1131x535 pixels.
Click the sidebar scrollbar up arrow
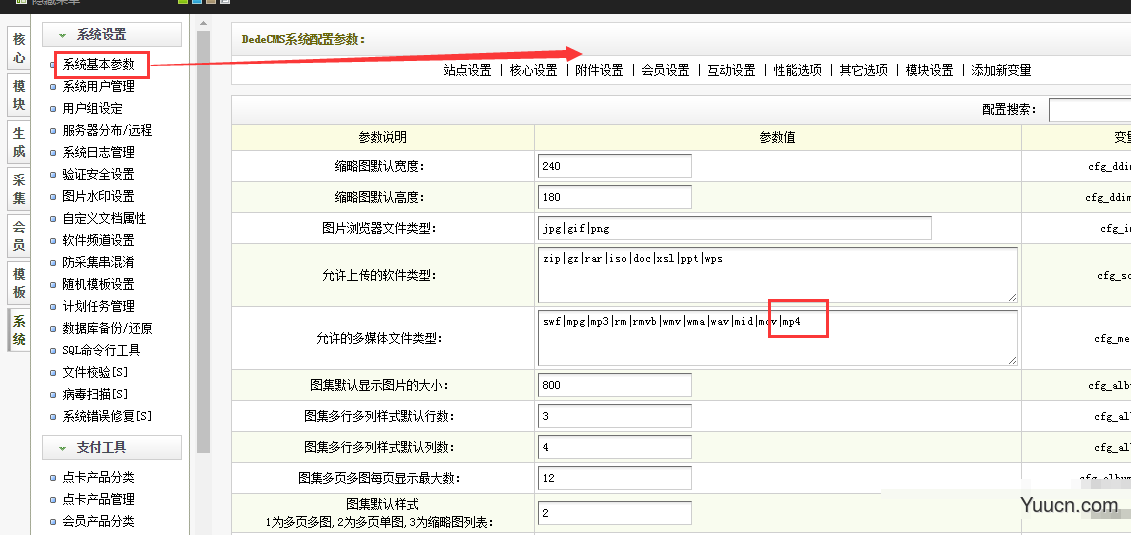click(x=203, y=23)
